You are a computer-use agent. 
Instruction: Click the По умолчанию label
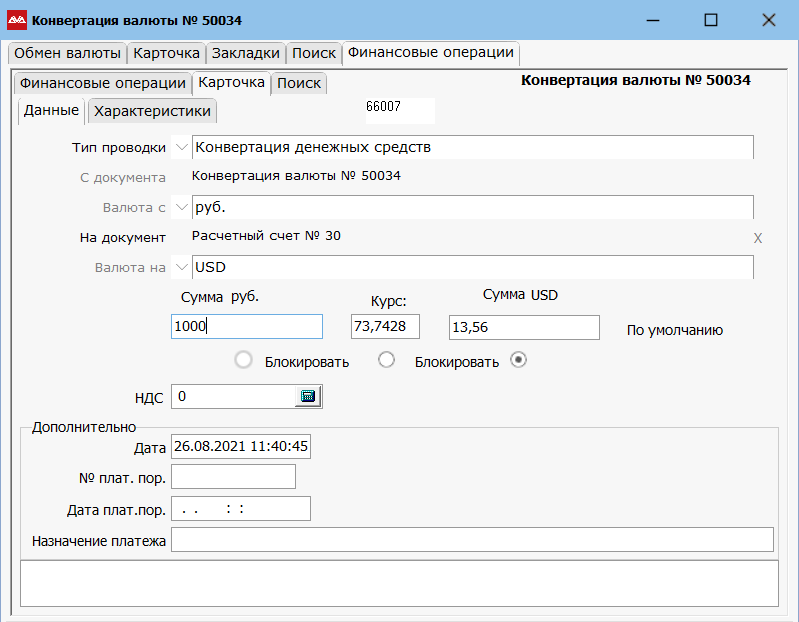coord(675,330)
